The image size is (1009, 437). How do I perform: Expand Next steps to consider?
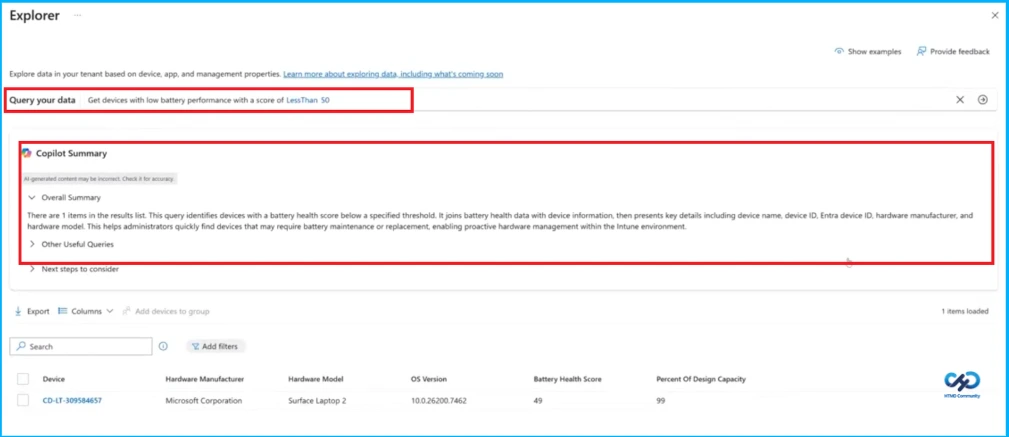[74, 269]
